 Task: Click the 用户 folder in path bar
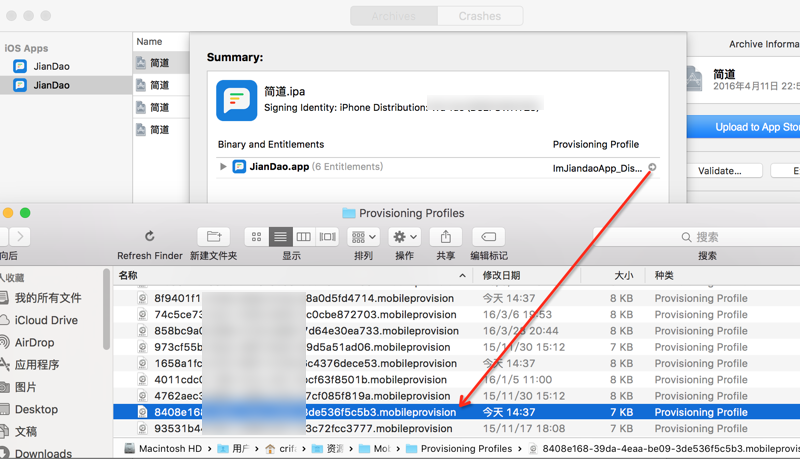click(x=234, y=449)
